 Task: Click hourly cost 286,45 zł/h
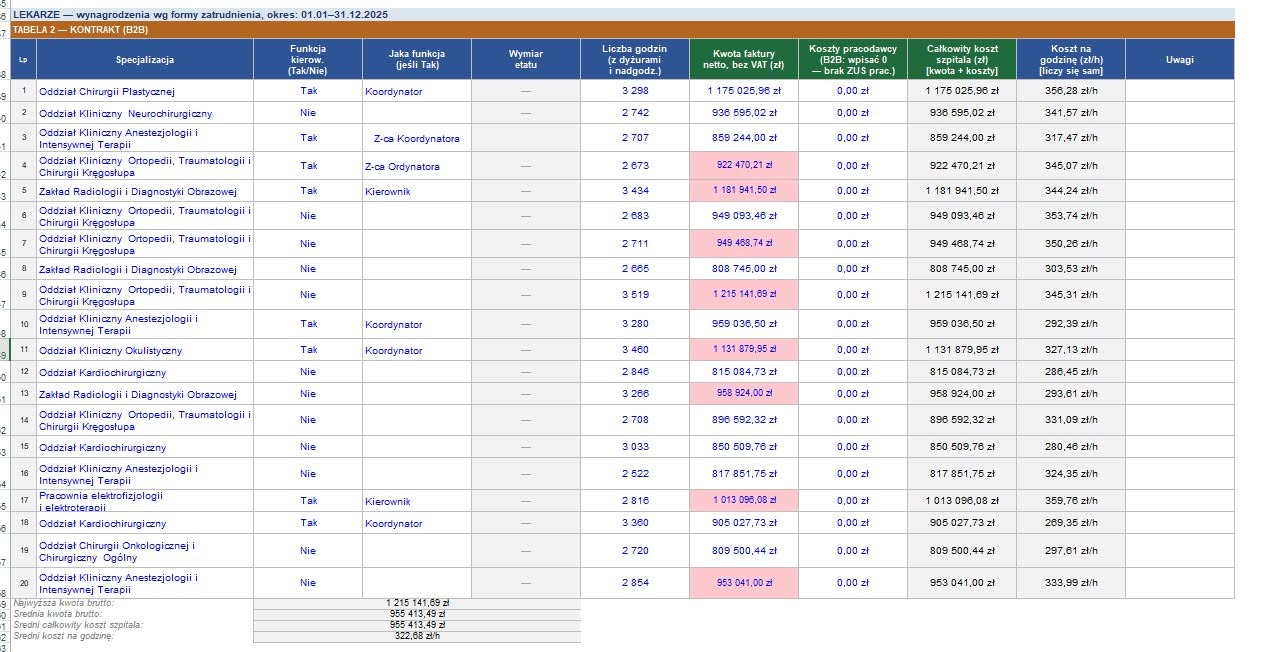coord(1071,372)
